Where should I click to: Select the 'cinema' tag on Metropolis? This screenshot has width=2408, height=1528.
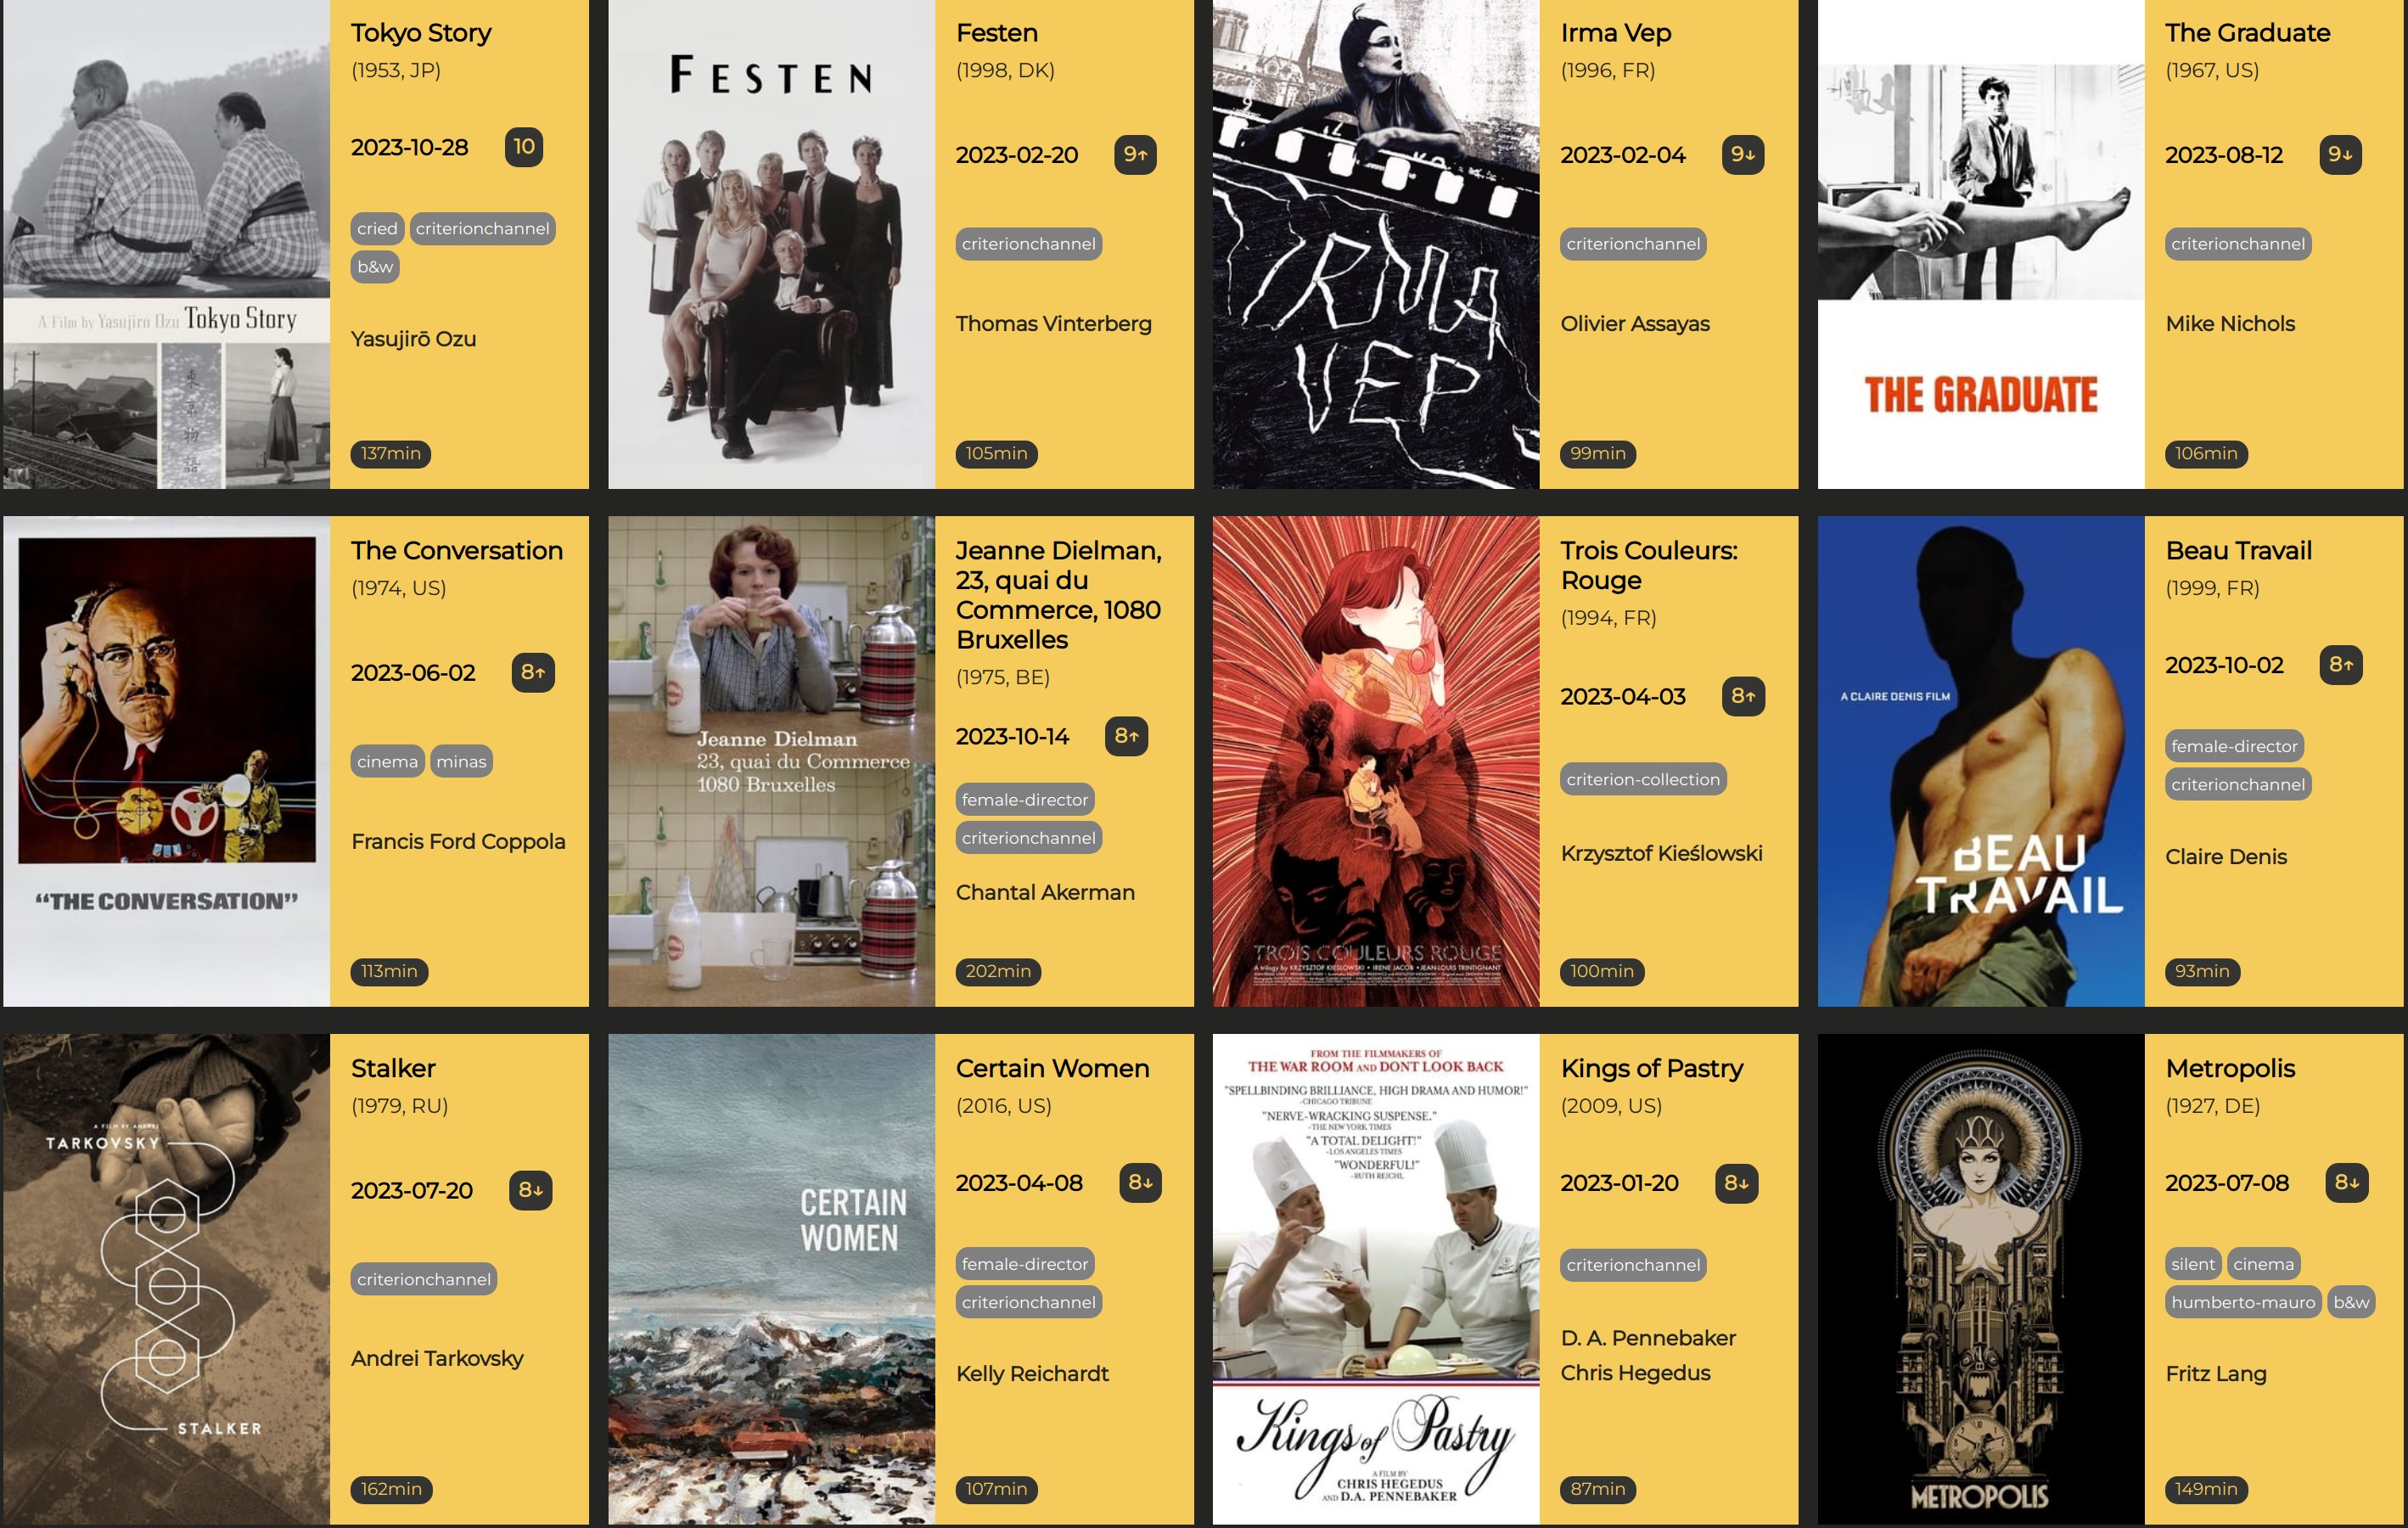pyautogui.click(x=2263, y=1265)
